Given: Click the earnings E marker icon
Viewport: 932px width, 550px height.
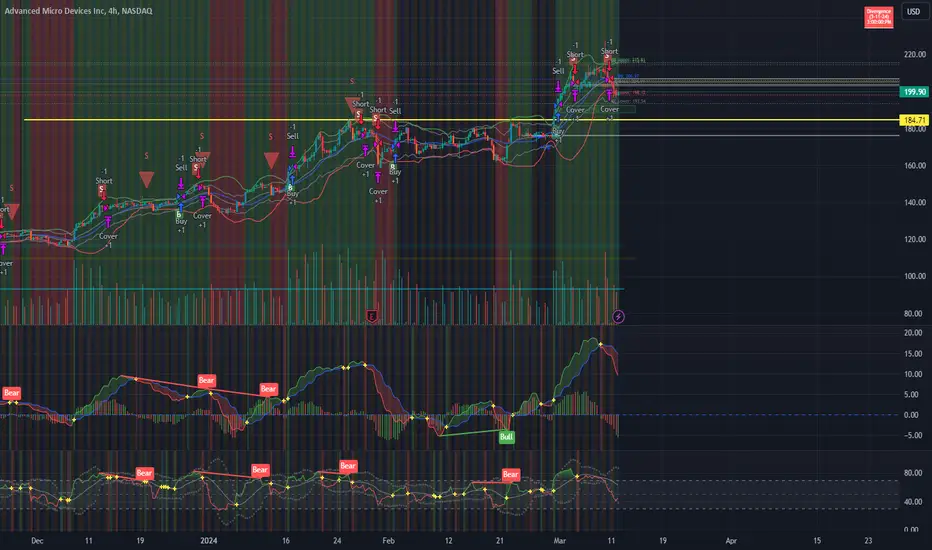Looking at the screenshot, I should point(372,316).
